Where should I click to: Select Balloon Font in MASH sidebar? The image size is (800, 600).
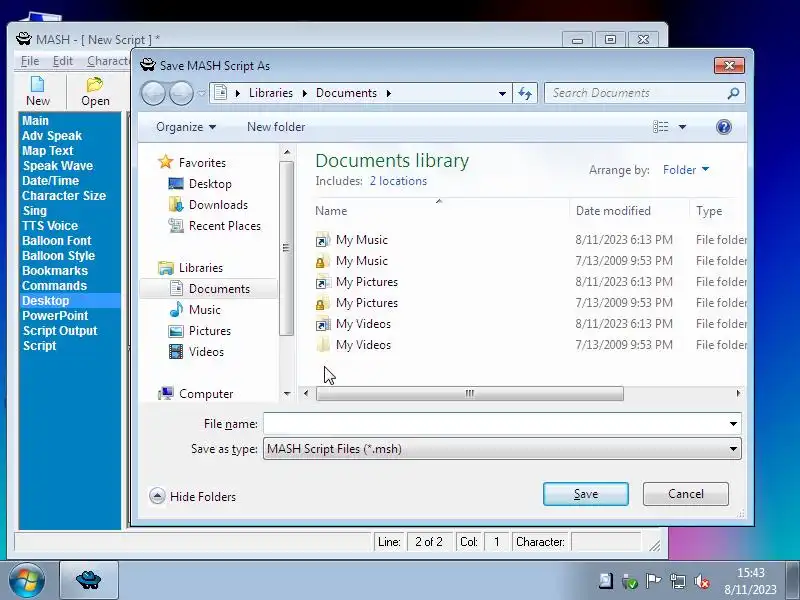(56, 241)
